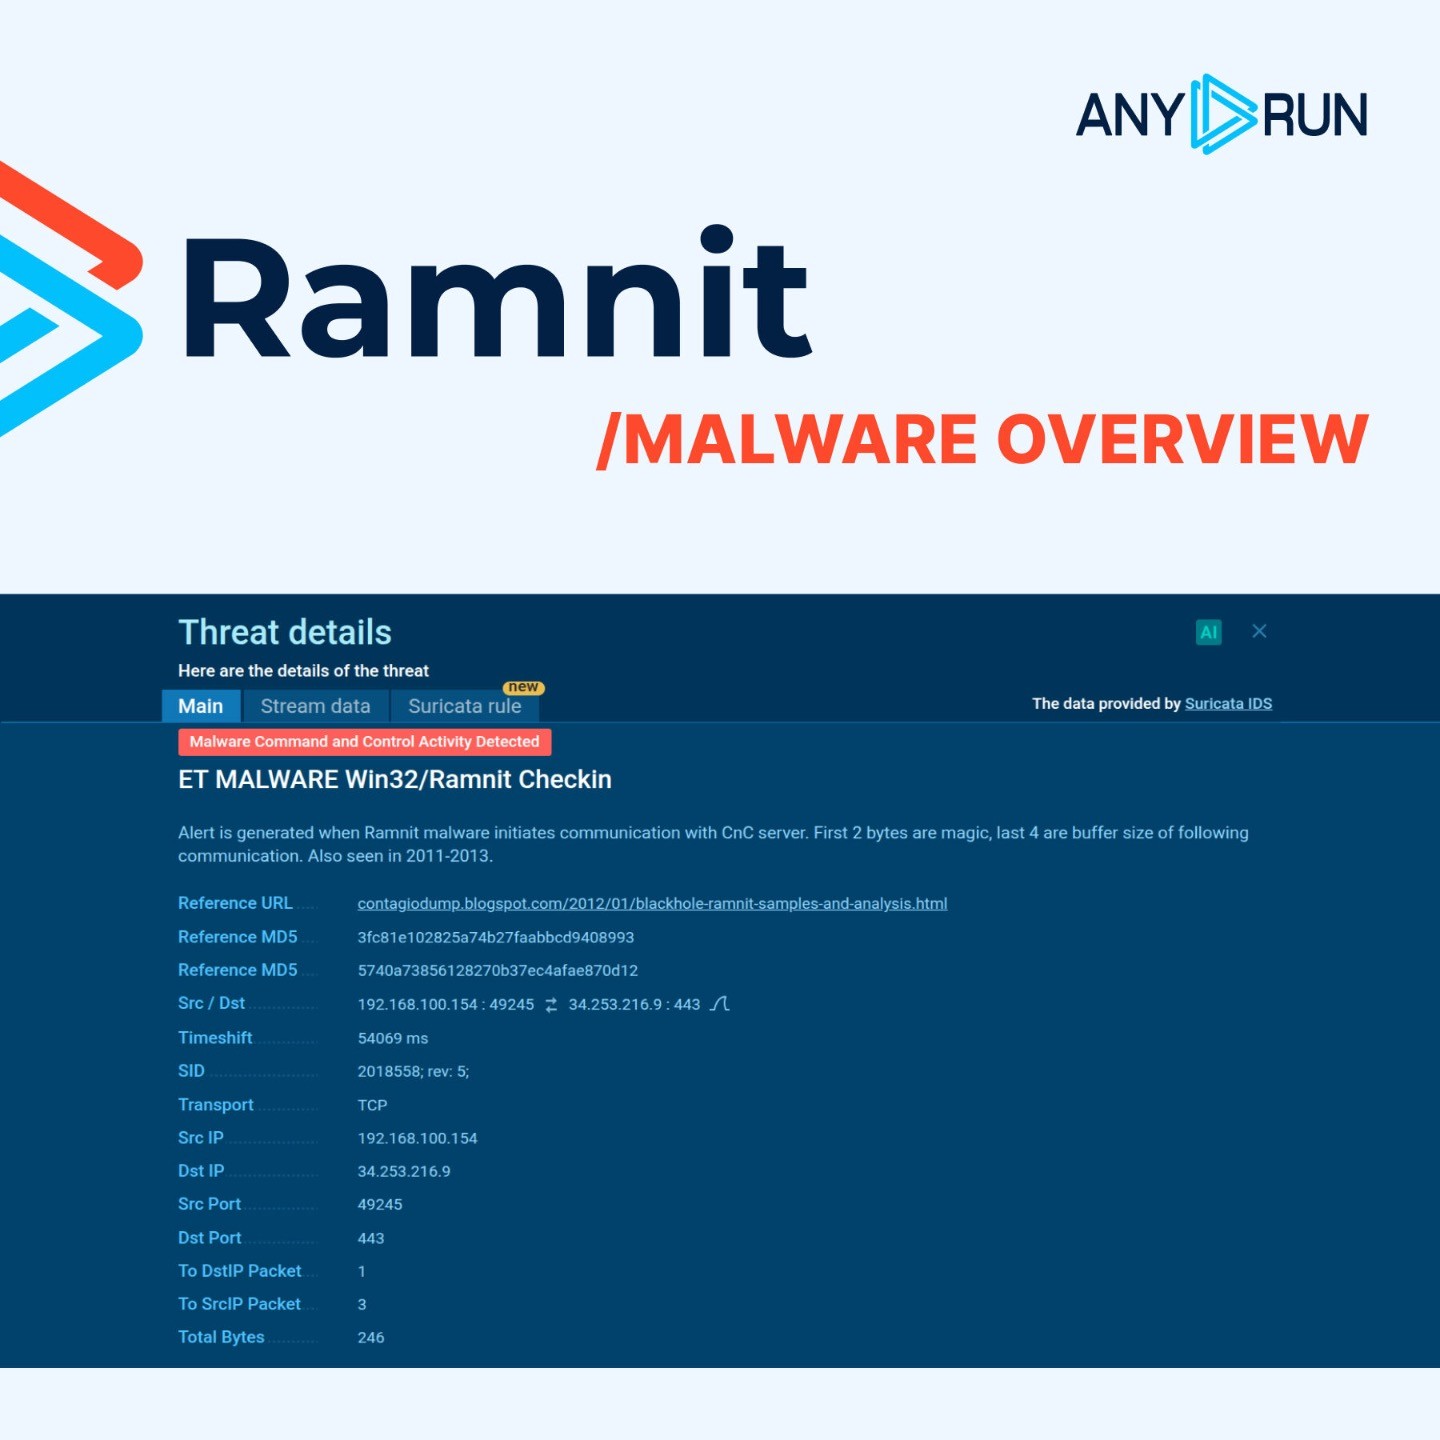Image resolution: width=1440 pixels, height=1440 pixels.
Task: Click the Timeshift label
Action: point(215,1038)
